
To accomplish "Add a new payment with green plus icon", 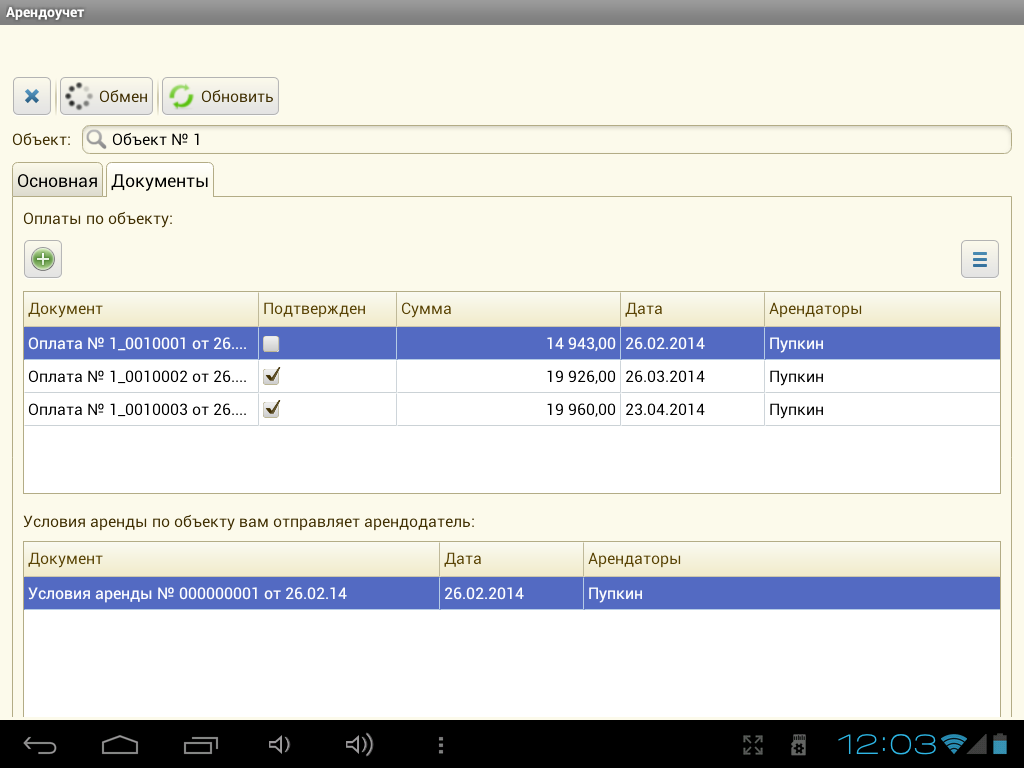I will (43, 259).
